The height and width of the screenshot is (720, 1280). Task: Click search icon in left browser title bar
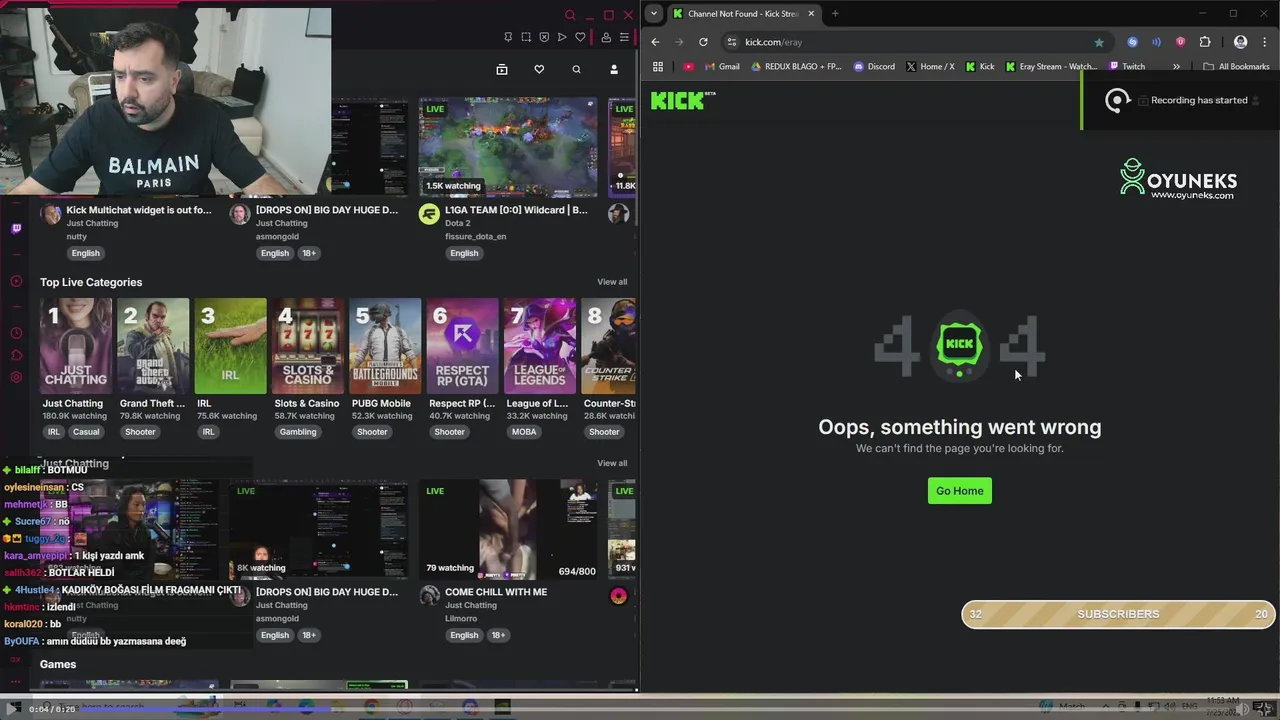coord(570,15)
